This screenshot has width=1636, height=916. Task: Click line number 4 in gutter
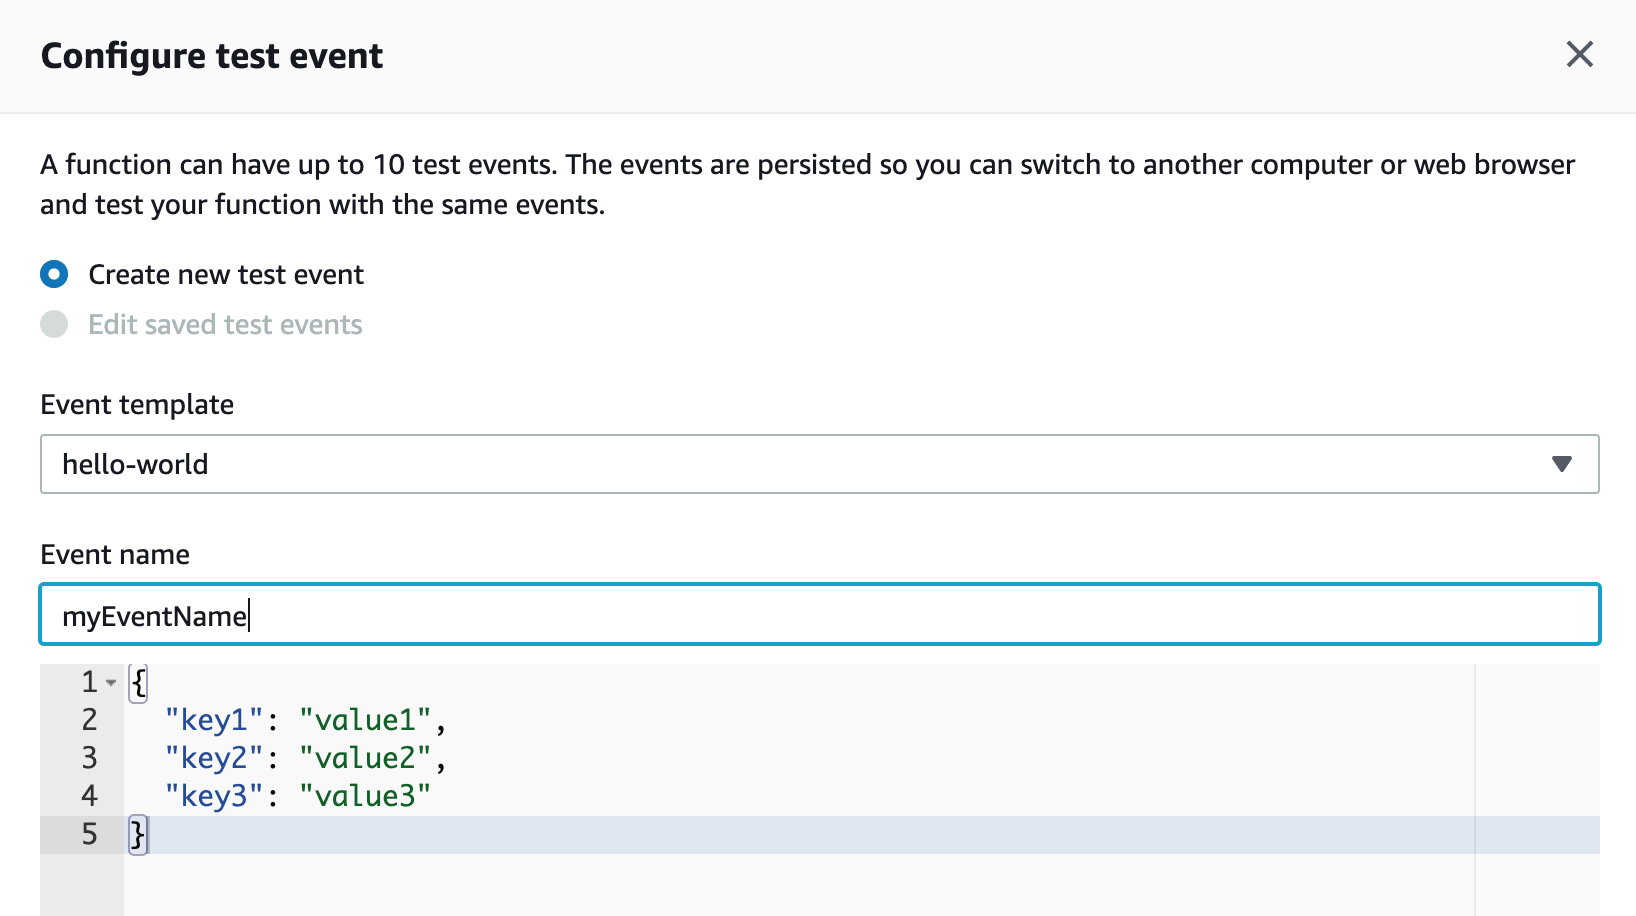coord(89,796)
